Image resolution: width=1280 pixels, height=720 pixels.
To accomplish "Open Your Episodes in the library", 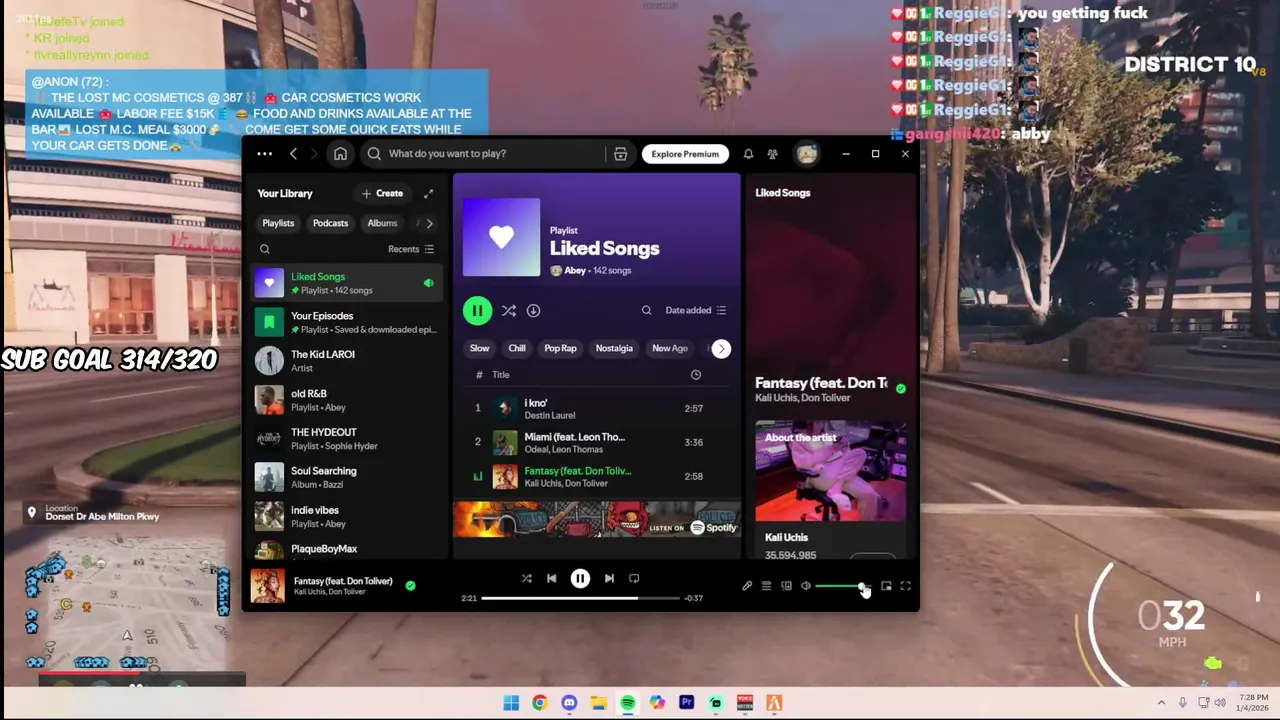I will [x=346, y=322].
